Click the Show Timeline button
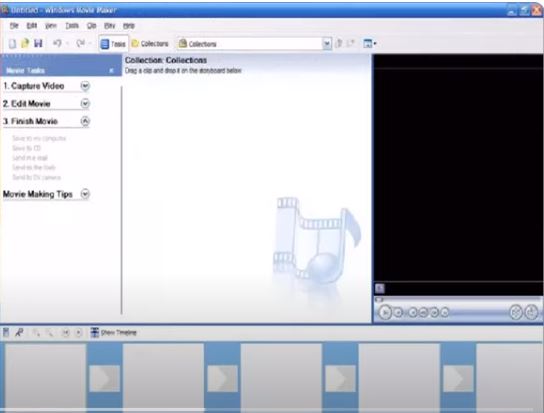The image size is (544, 413). tap(113, 332)
